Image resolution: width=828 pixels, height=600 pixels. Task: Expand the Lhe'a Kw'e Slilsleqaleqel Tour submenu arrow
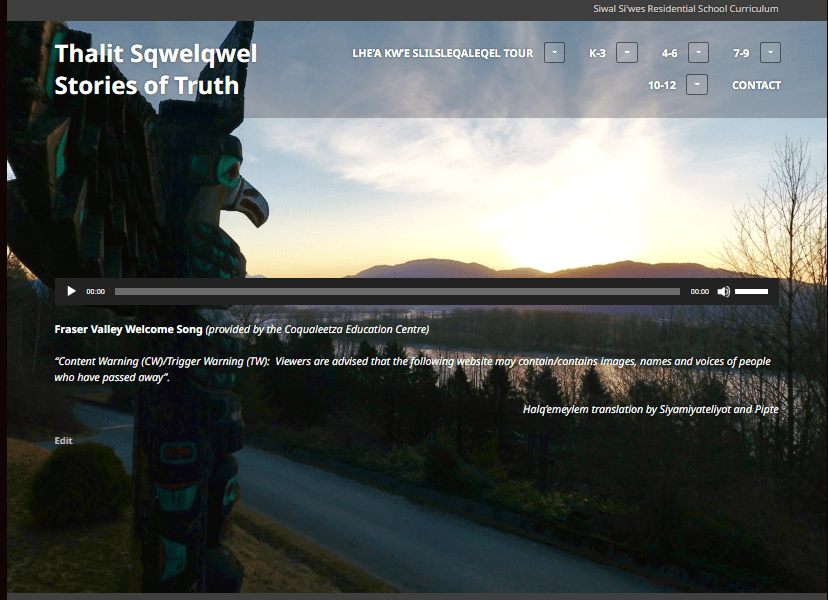click(x=554, y=53)
